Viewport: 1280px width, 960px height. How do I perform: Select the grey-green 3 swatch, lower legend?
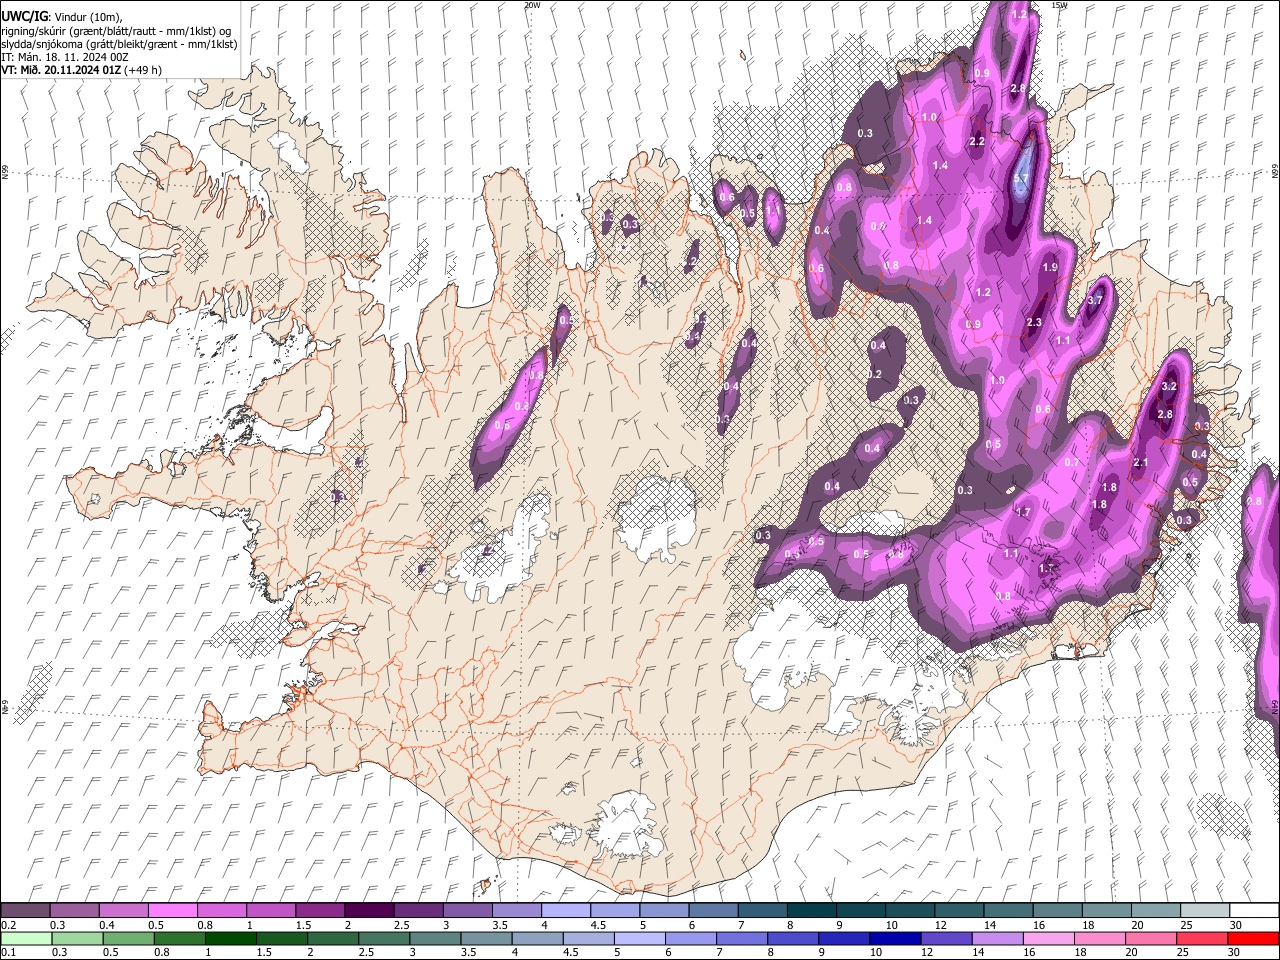pos(434,938)
